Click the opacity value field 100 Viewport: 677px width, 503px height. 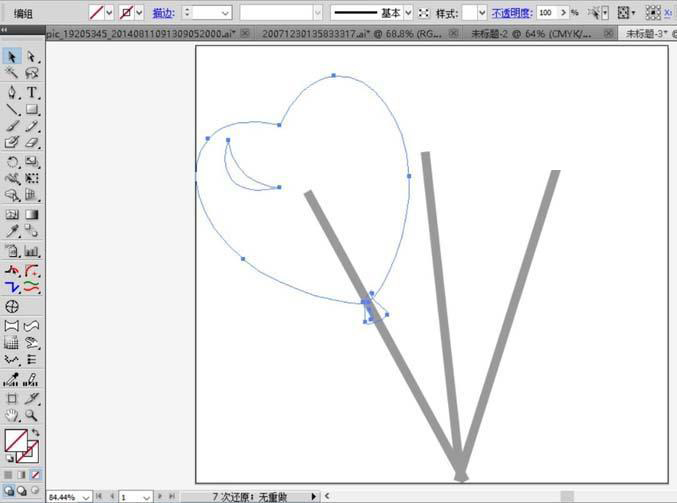[x=547, y=13]
